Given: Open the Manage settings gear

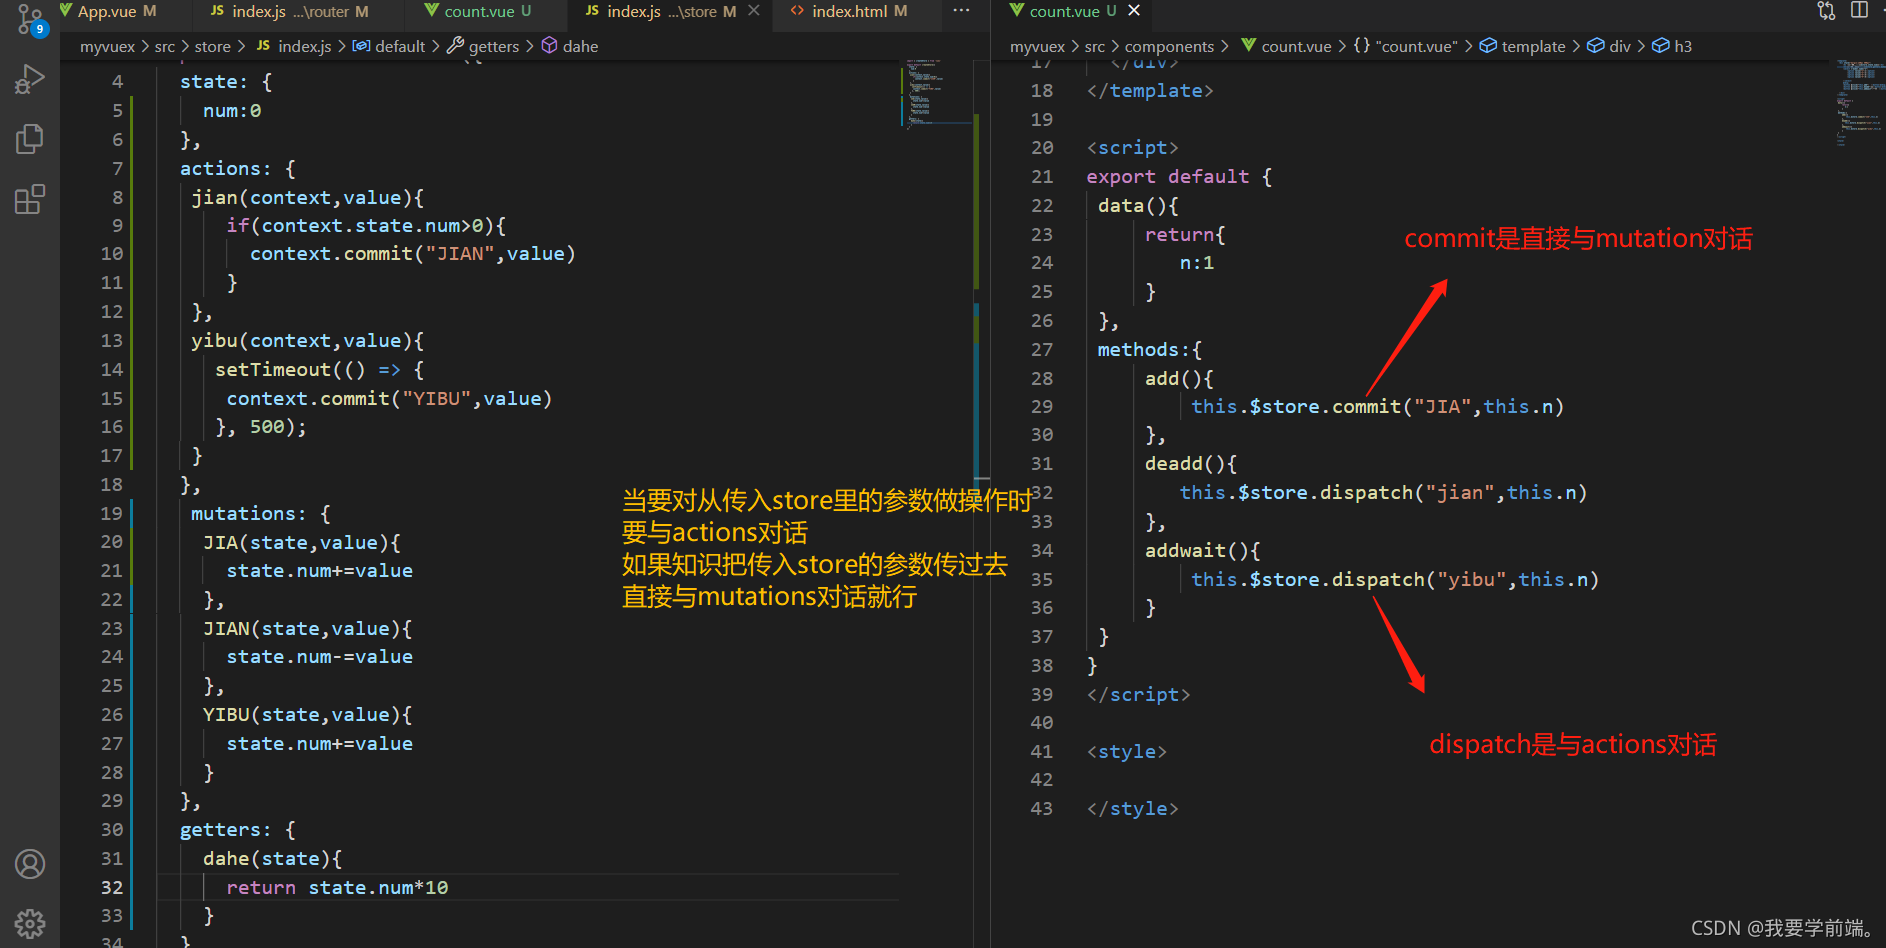Looking at the screenshot, I should (30, 923).
